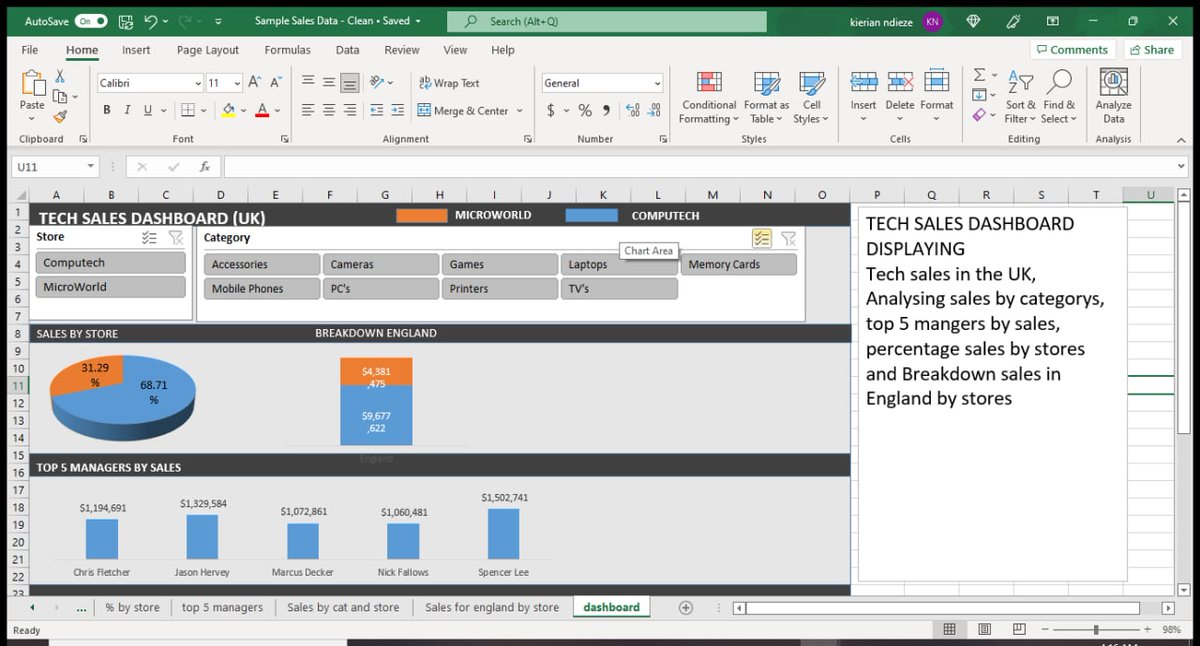Select Memory Cards category button

738,264
